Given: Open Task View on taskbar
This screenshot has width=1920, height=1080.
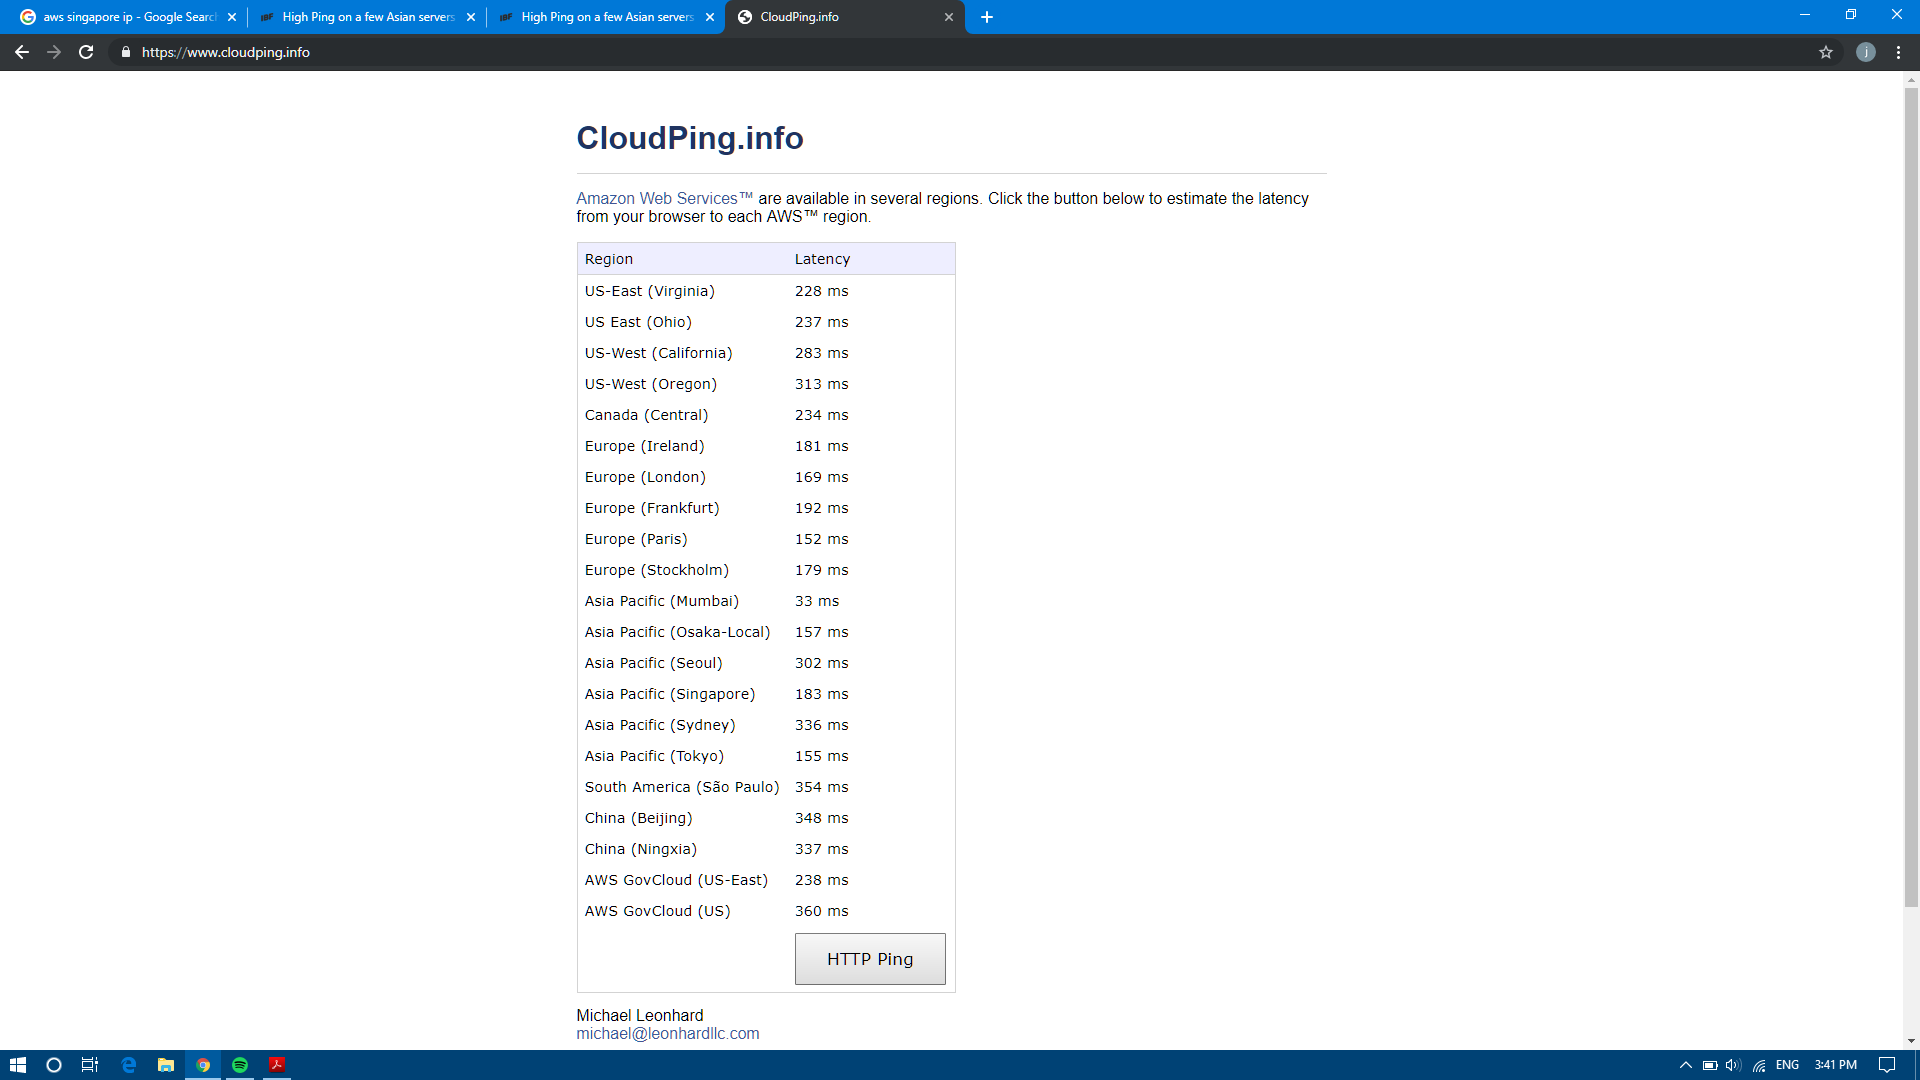Looking at the screenshot, I should (90, 1065).
